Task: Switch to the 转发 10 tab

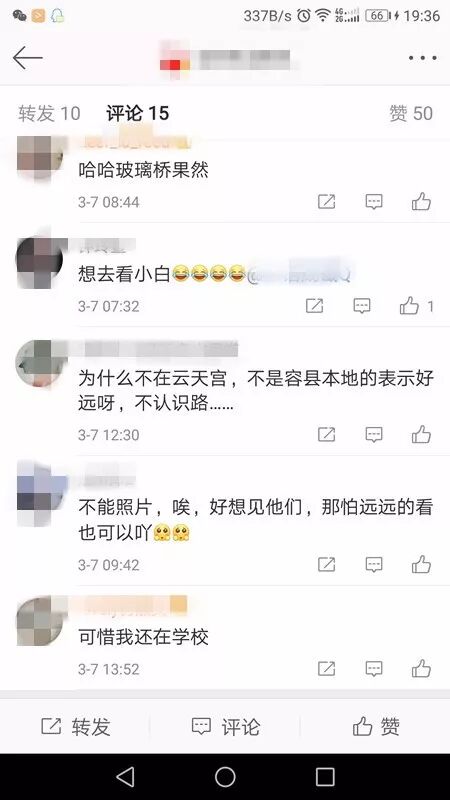Action: [x=49, y=113]
